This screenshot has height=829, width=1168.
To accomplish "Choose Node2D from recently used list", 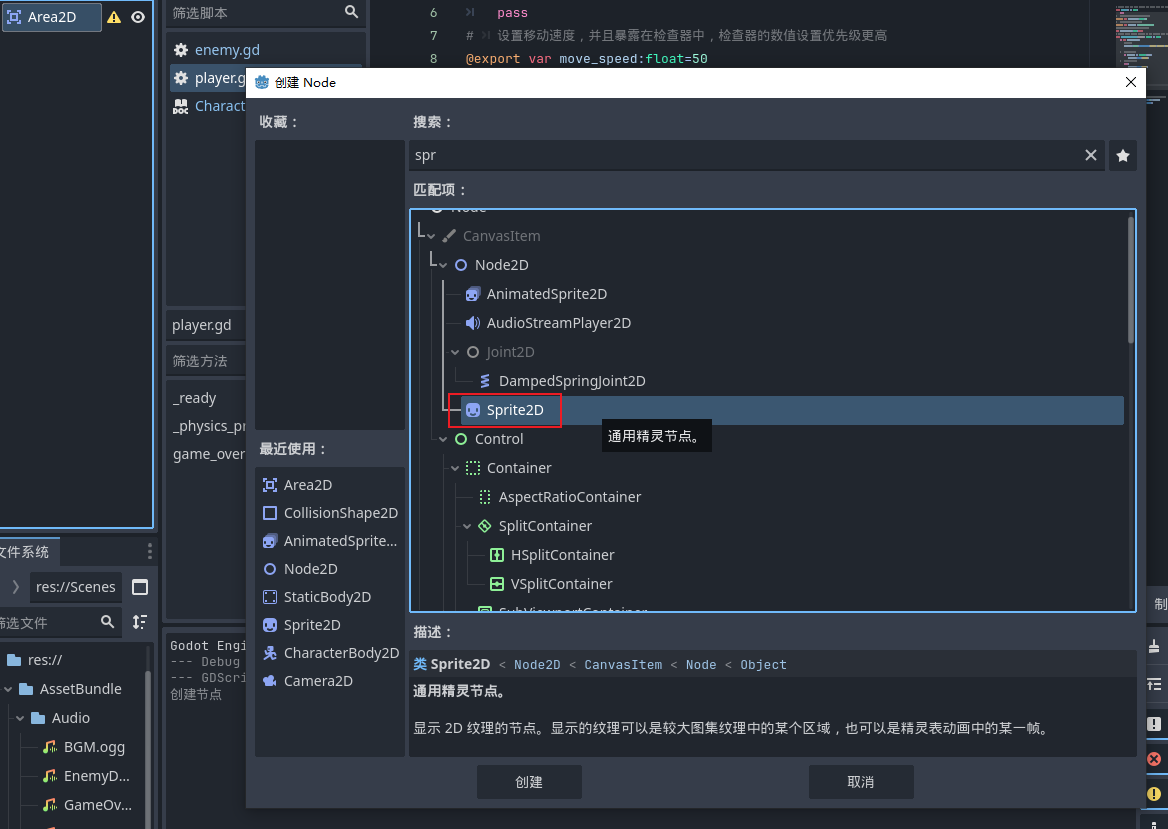I will click(311, 569).
